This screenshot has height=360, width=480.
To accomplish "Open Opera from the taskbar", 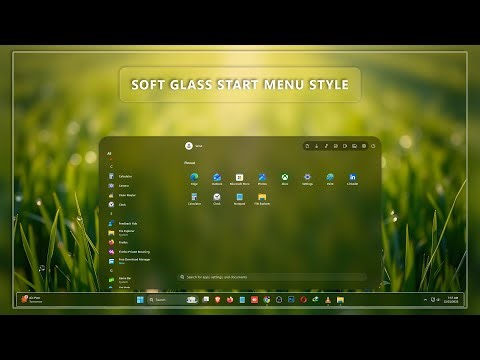I will click(303, 300).
